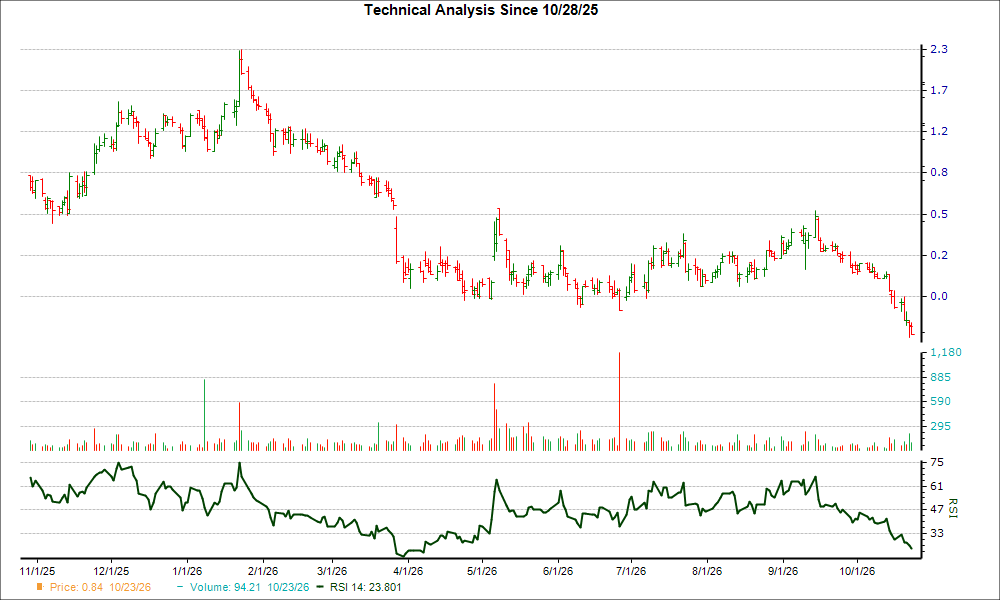Click the 1.7 price axis label
The width and height of the screenshot is (1000, 600).
pos(939,91)
